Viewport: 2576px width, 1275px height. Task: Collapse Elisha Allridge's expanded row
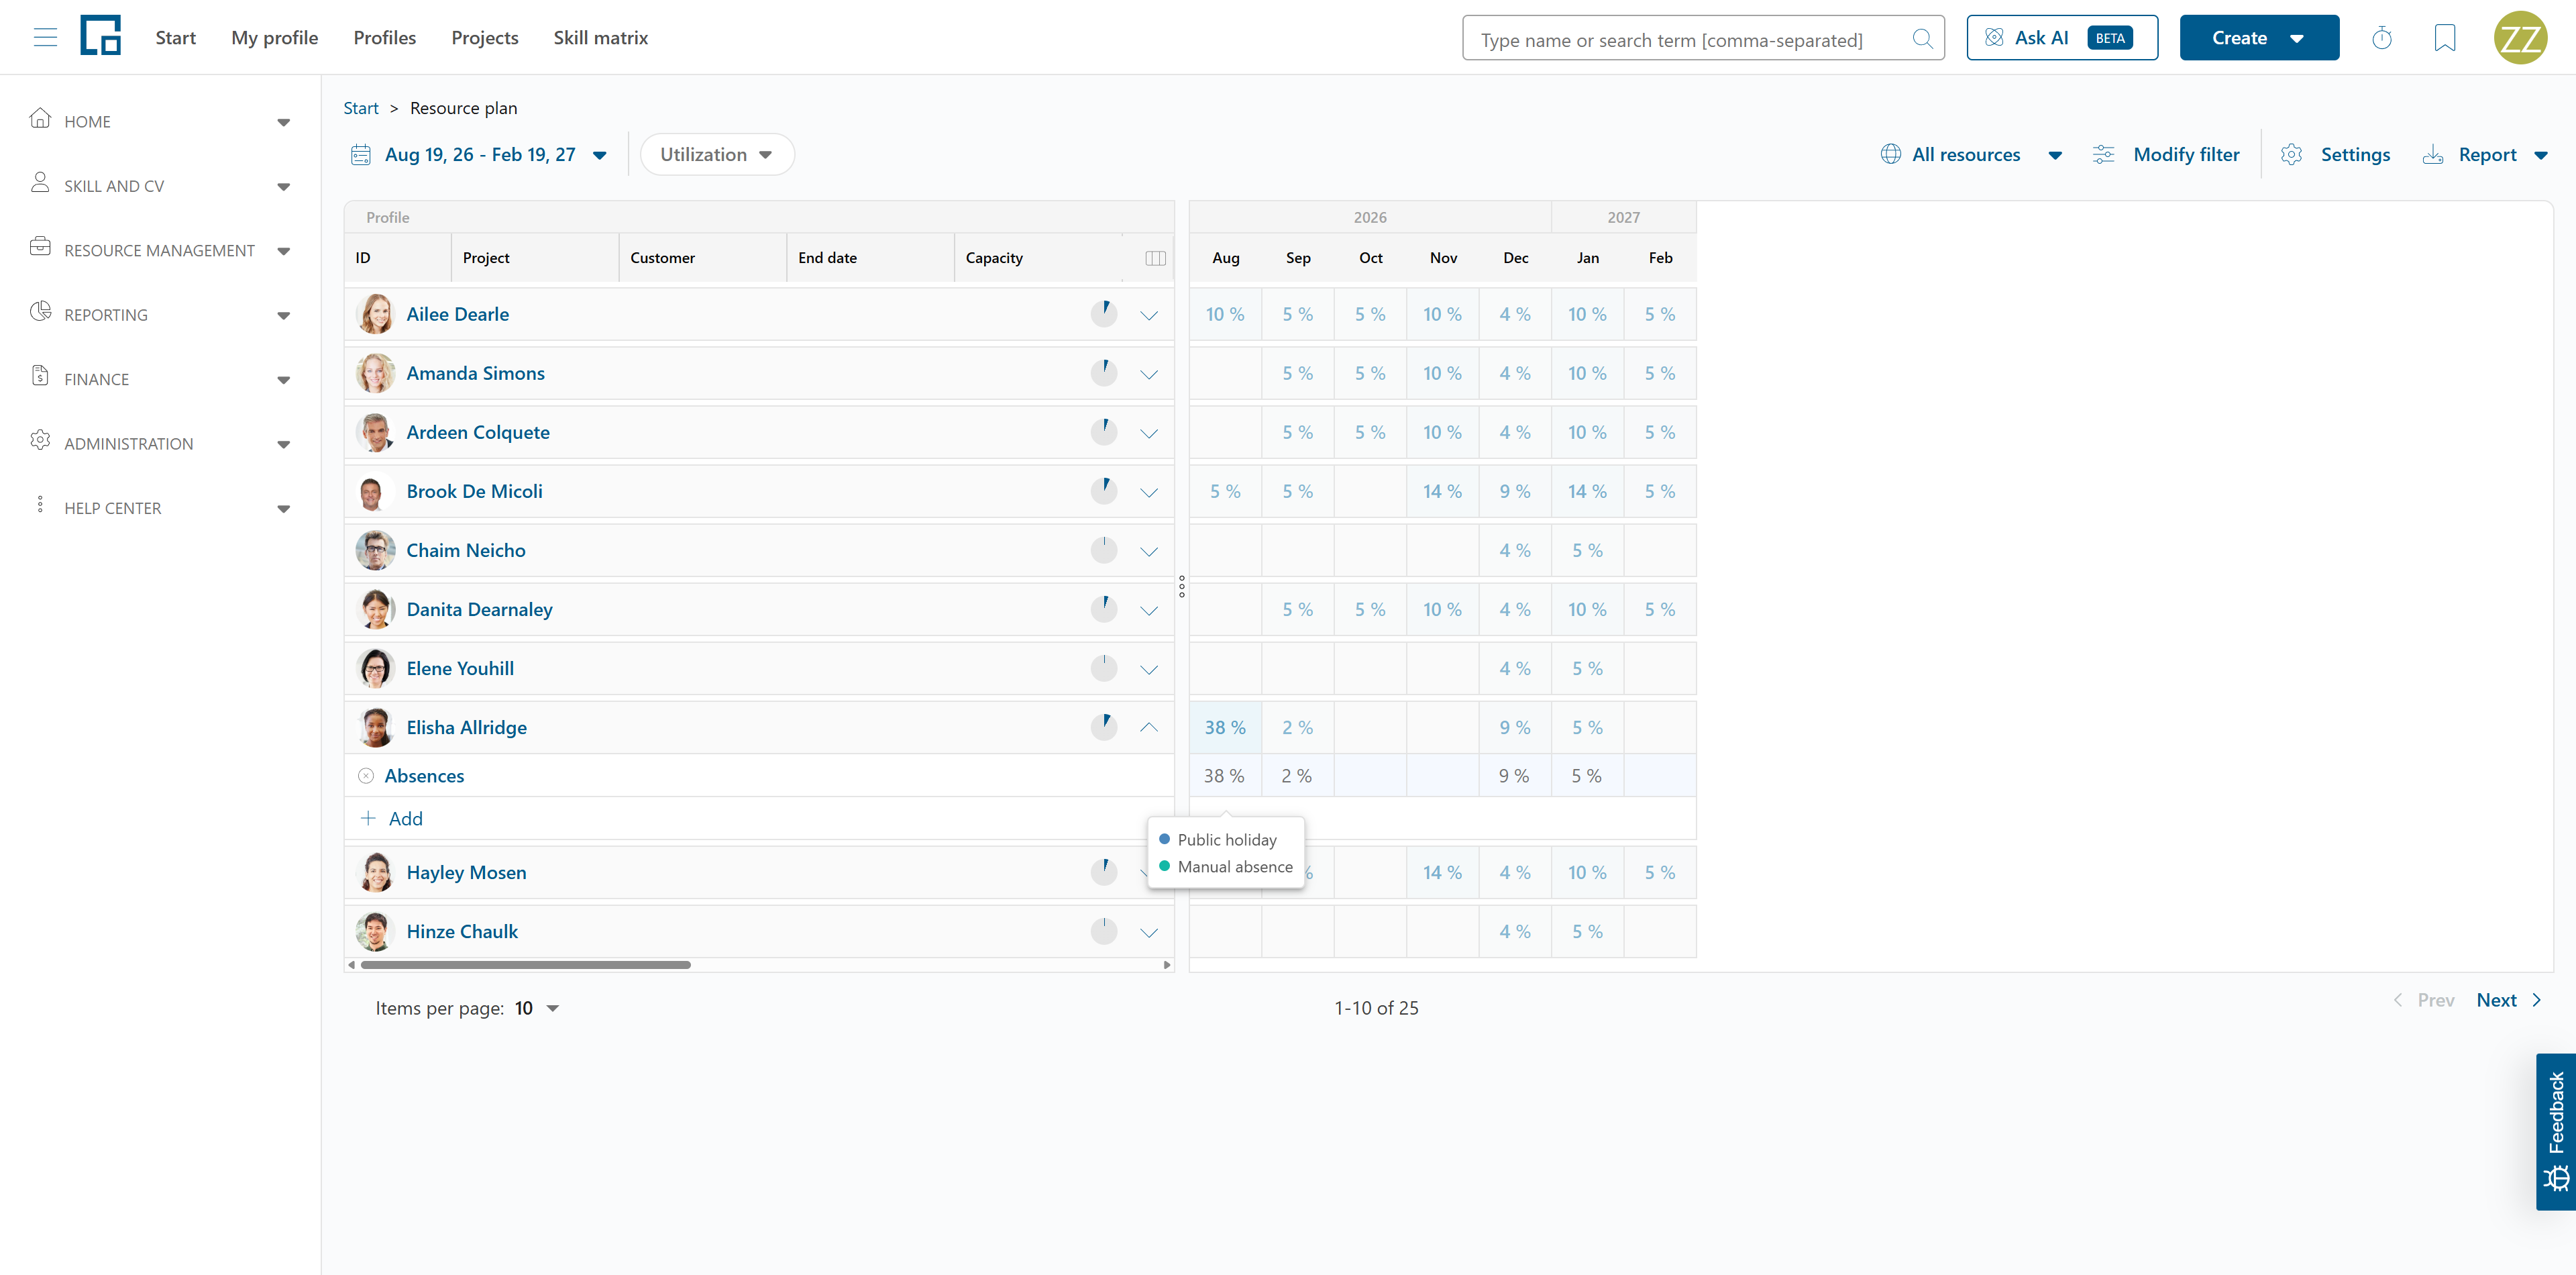pyautogui.click(x=1148, y=727)
